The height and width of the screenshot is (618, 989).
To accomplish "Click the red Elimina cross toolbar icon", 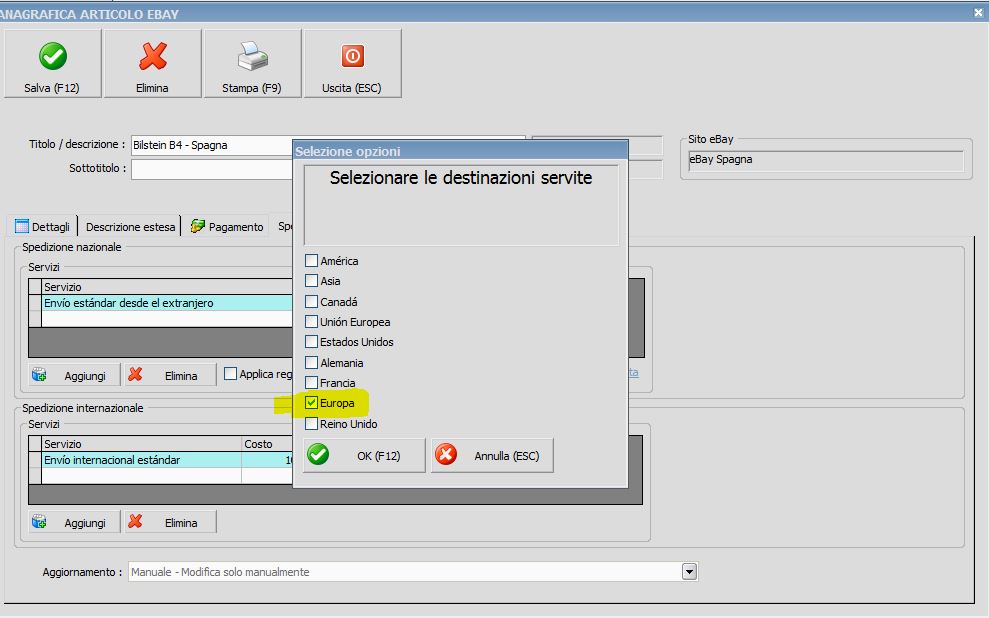I will point(153,56).
